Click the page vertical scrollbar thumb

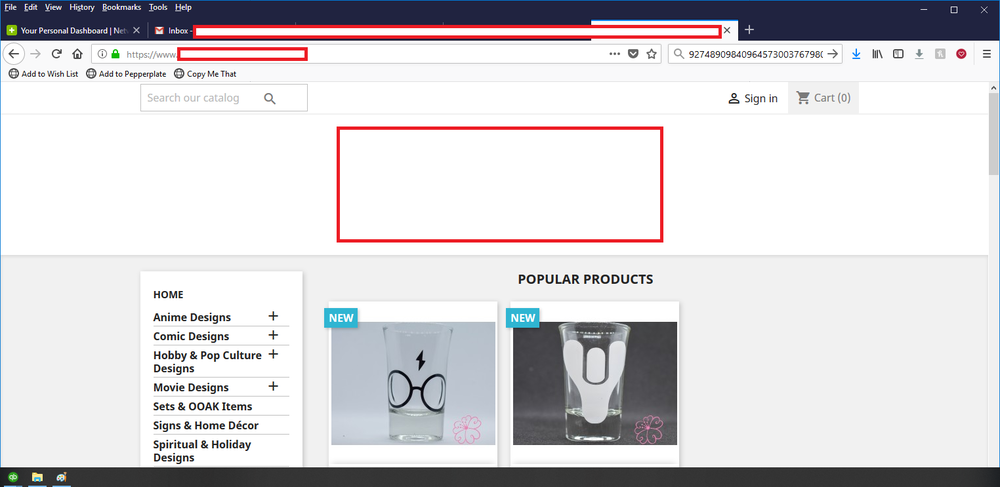994,133
